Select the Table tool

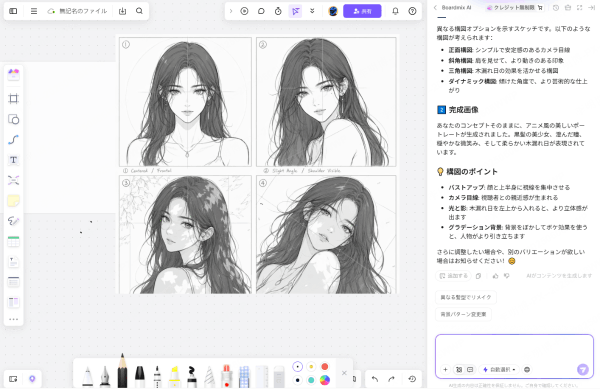[13, 241]
